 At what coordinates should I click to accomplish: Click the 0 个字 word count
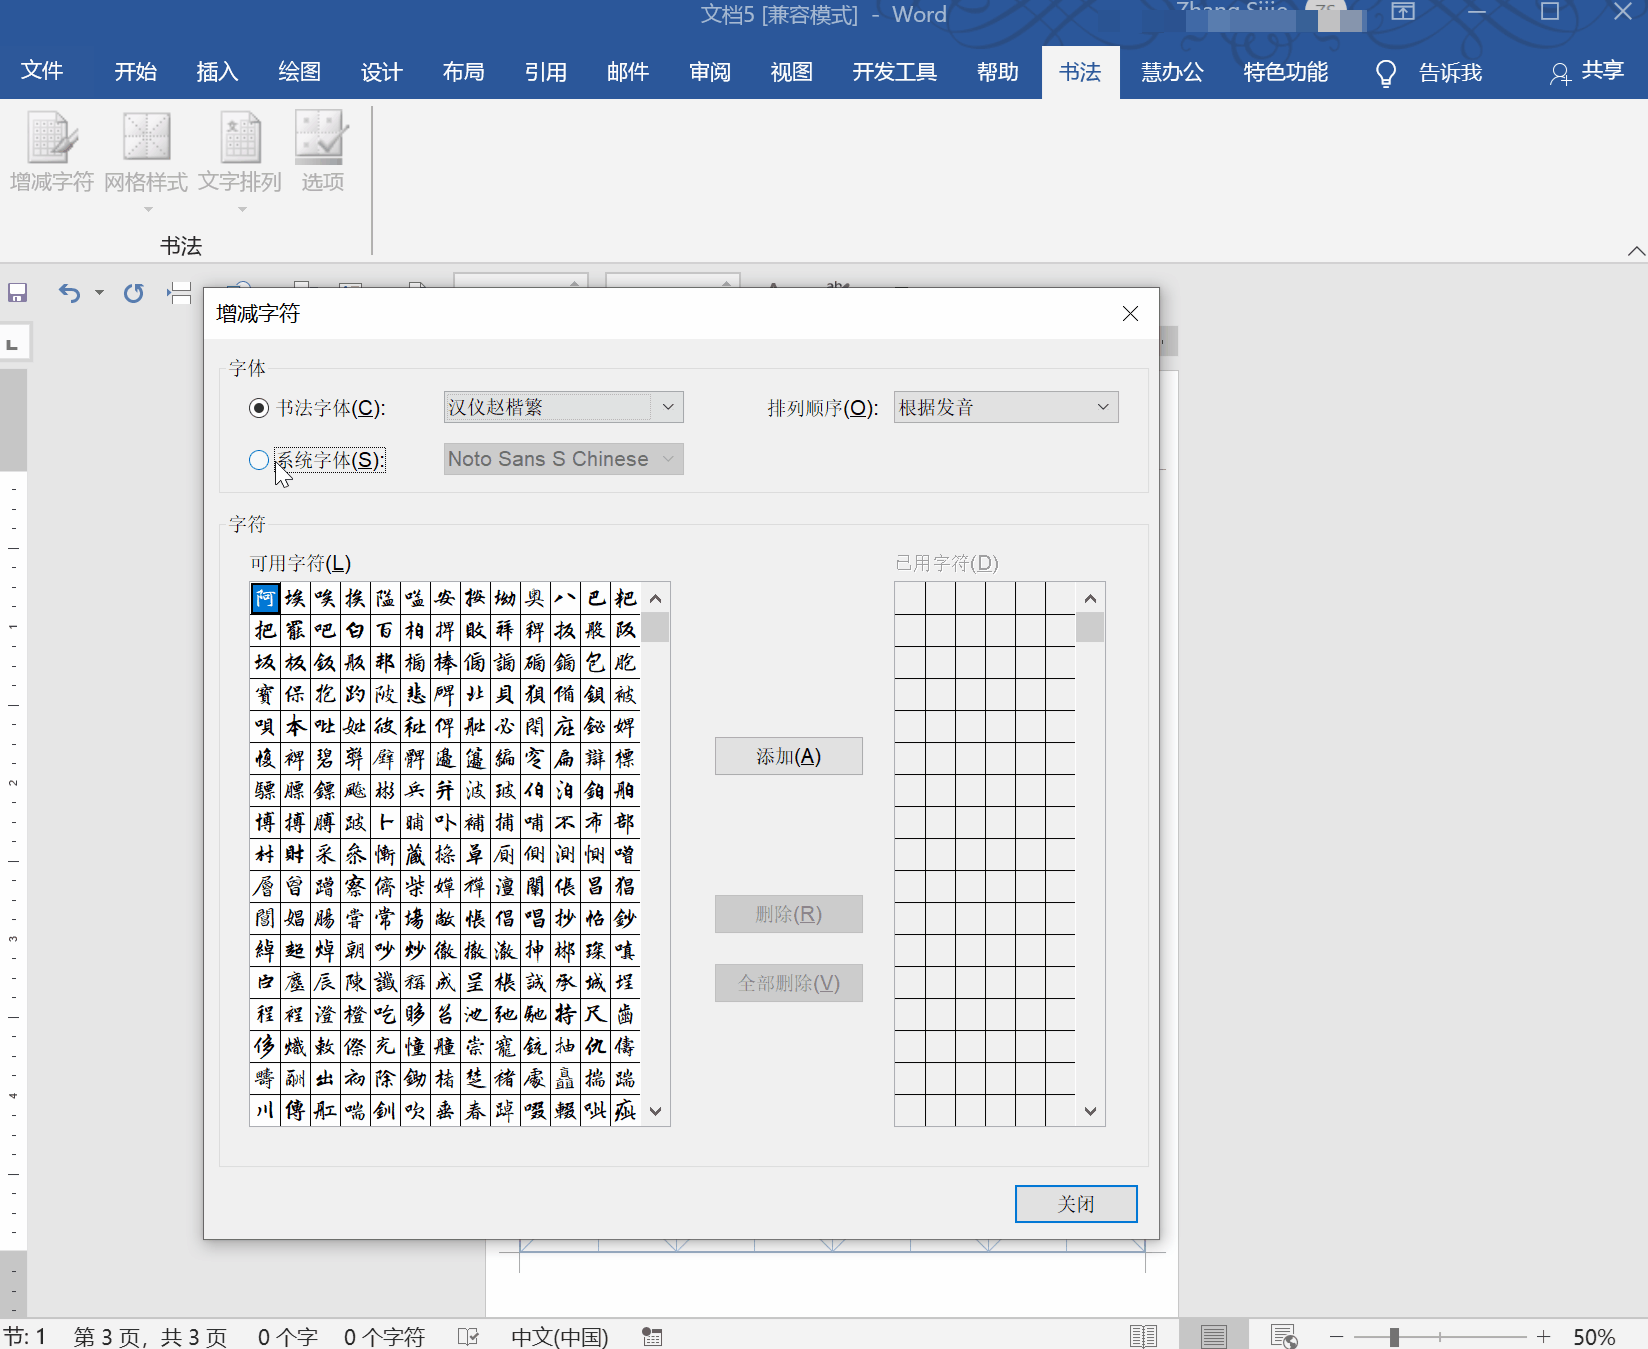click(288, 1337)
